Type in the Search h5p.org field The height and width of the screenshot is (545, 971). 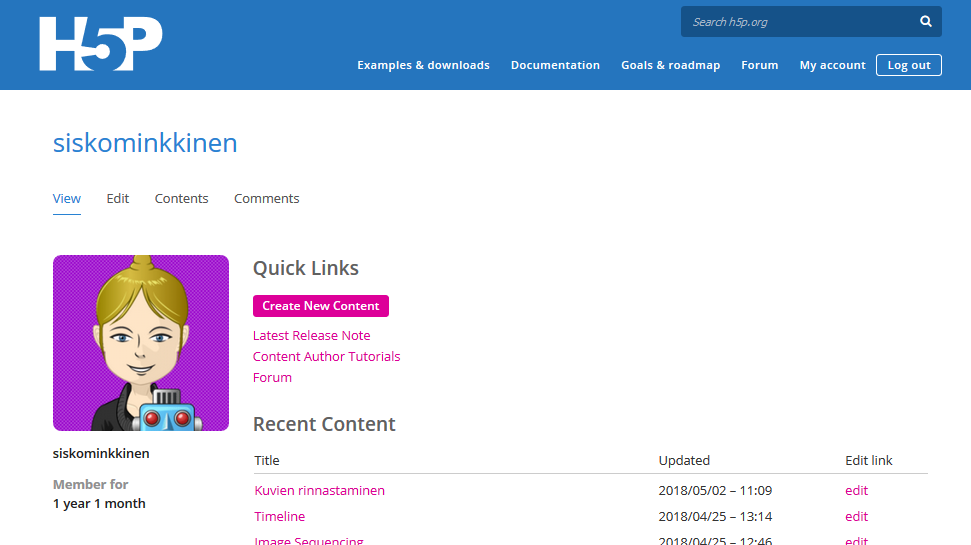(800, 22)
